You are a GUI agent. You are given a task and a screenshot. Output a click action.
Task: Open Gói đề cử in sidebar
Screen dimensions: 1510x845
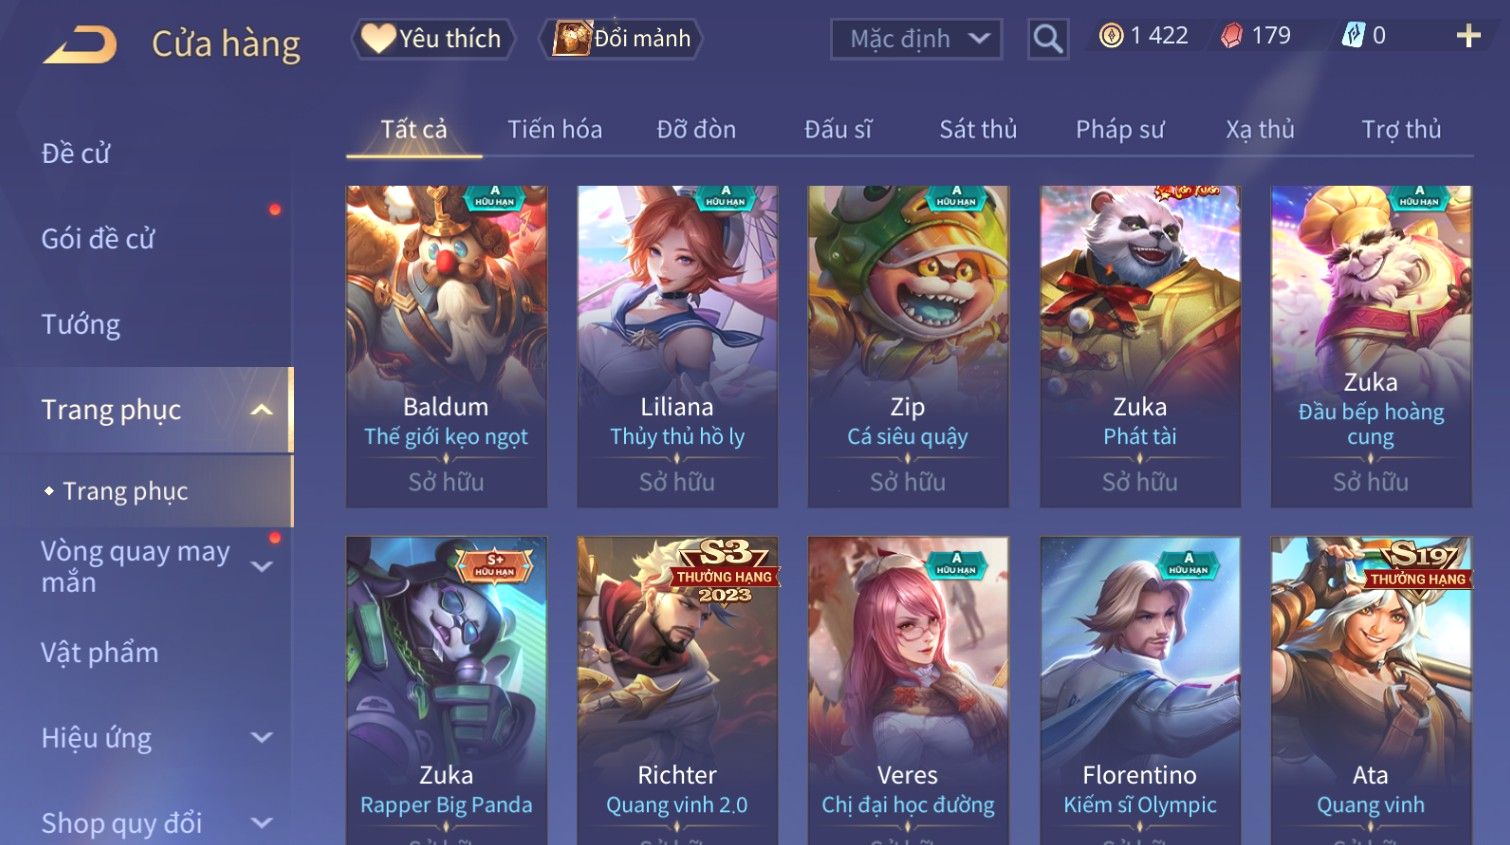tap(98, 239)
